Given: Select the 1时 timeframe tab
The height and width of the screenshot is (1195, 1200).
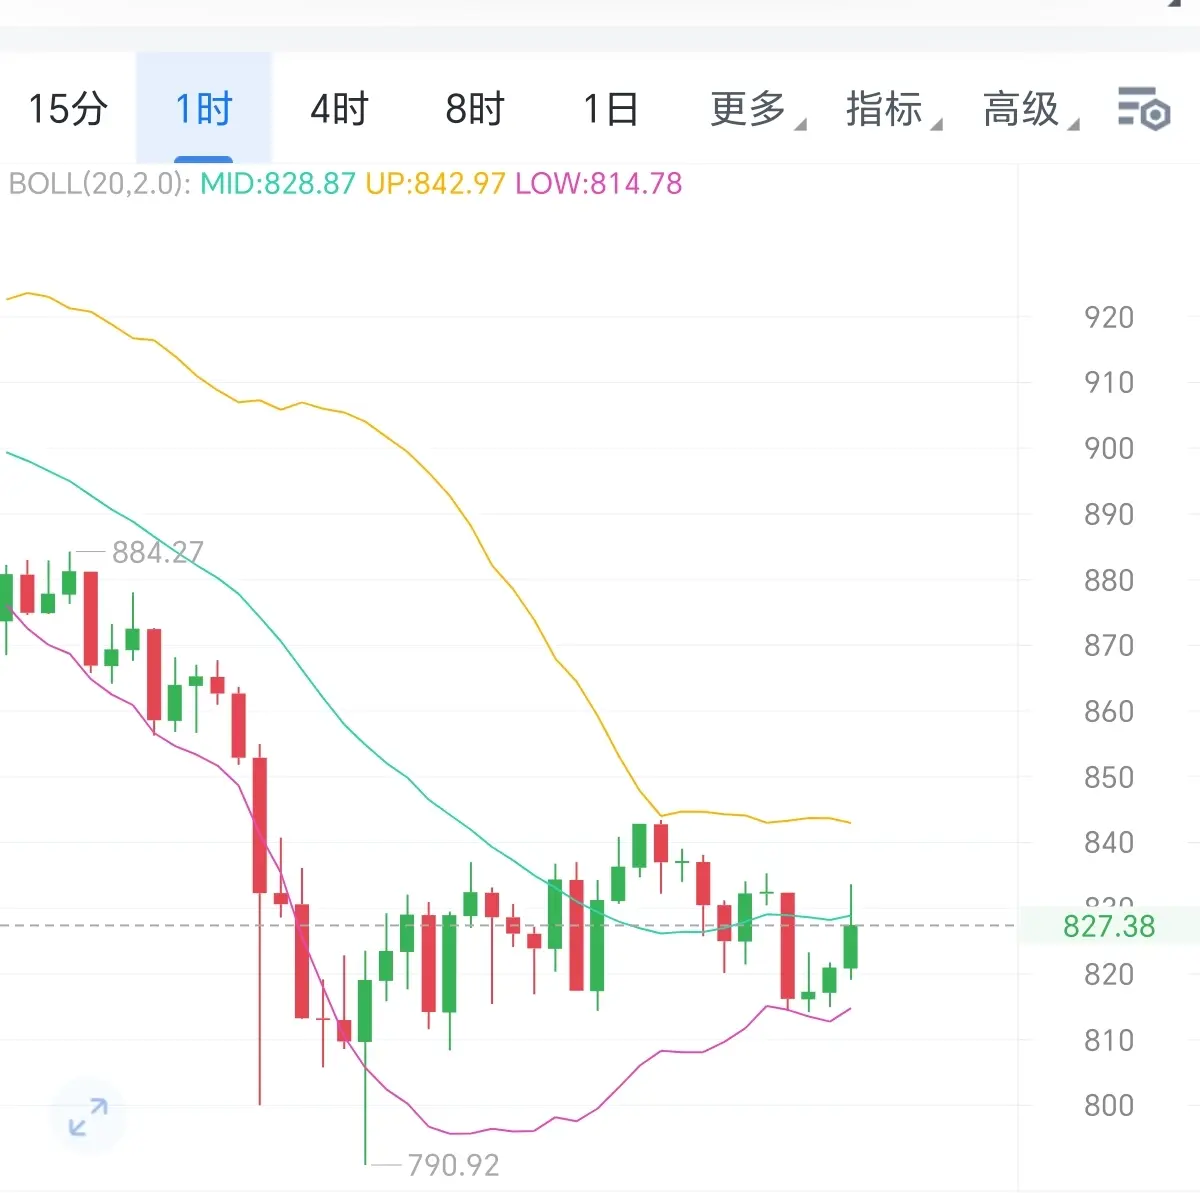Looking at the screenshot, I should pos(204,108).
